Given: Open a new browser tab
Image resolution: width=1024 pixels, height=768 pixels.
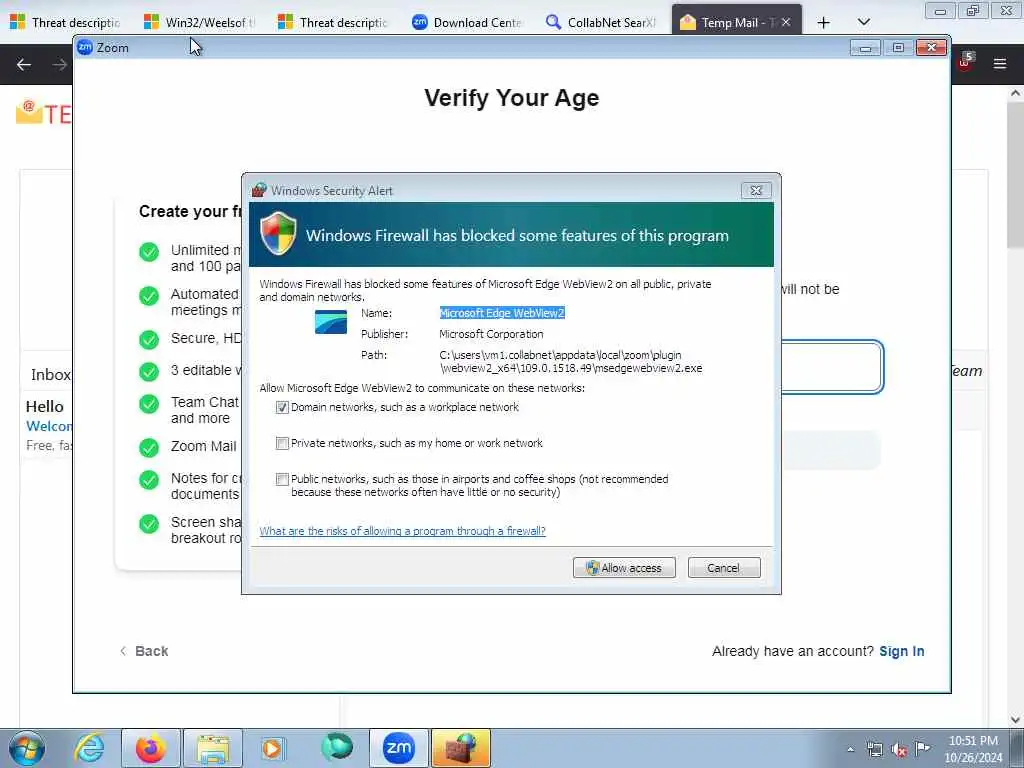Looking at the screenshot, I should (824, 23).
